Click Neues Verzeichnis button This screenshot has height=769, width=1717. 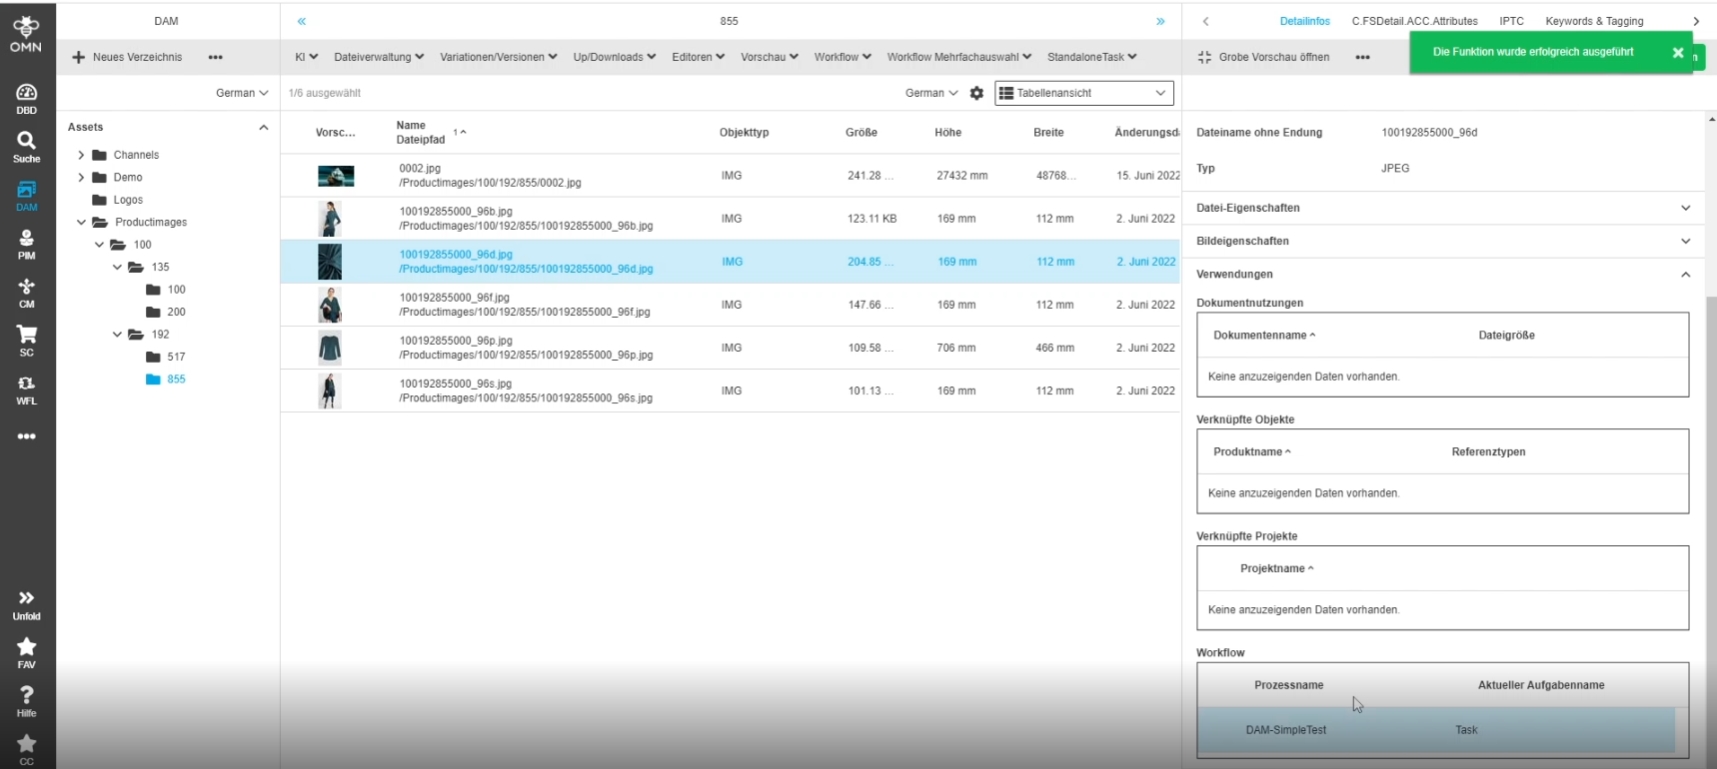pos(127,57)
